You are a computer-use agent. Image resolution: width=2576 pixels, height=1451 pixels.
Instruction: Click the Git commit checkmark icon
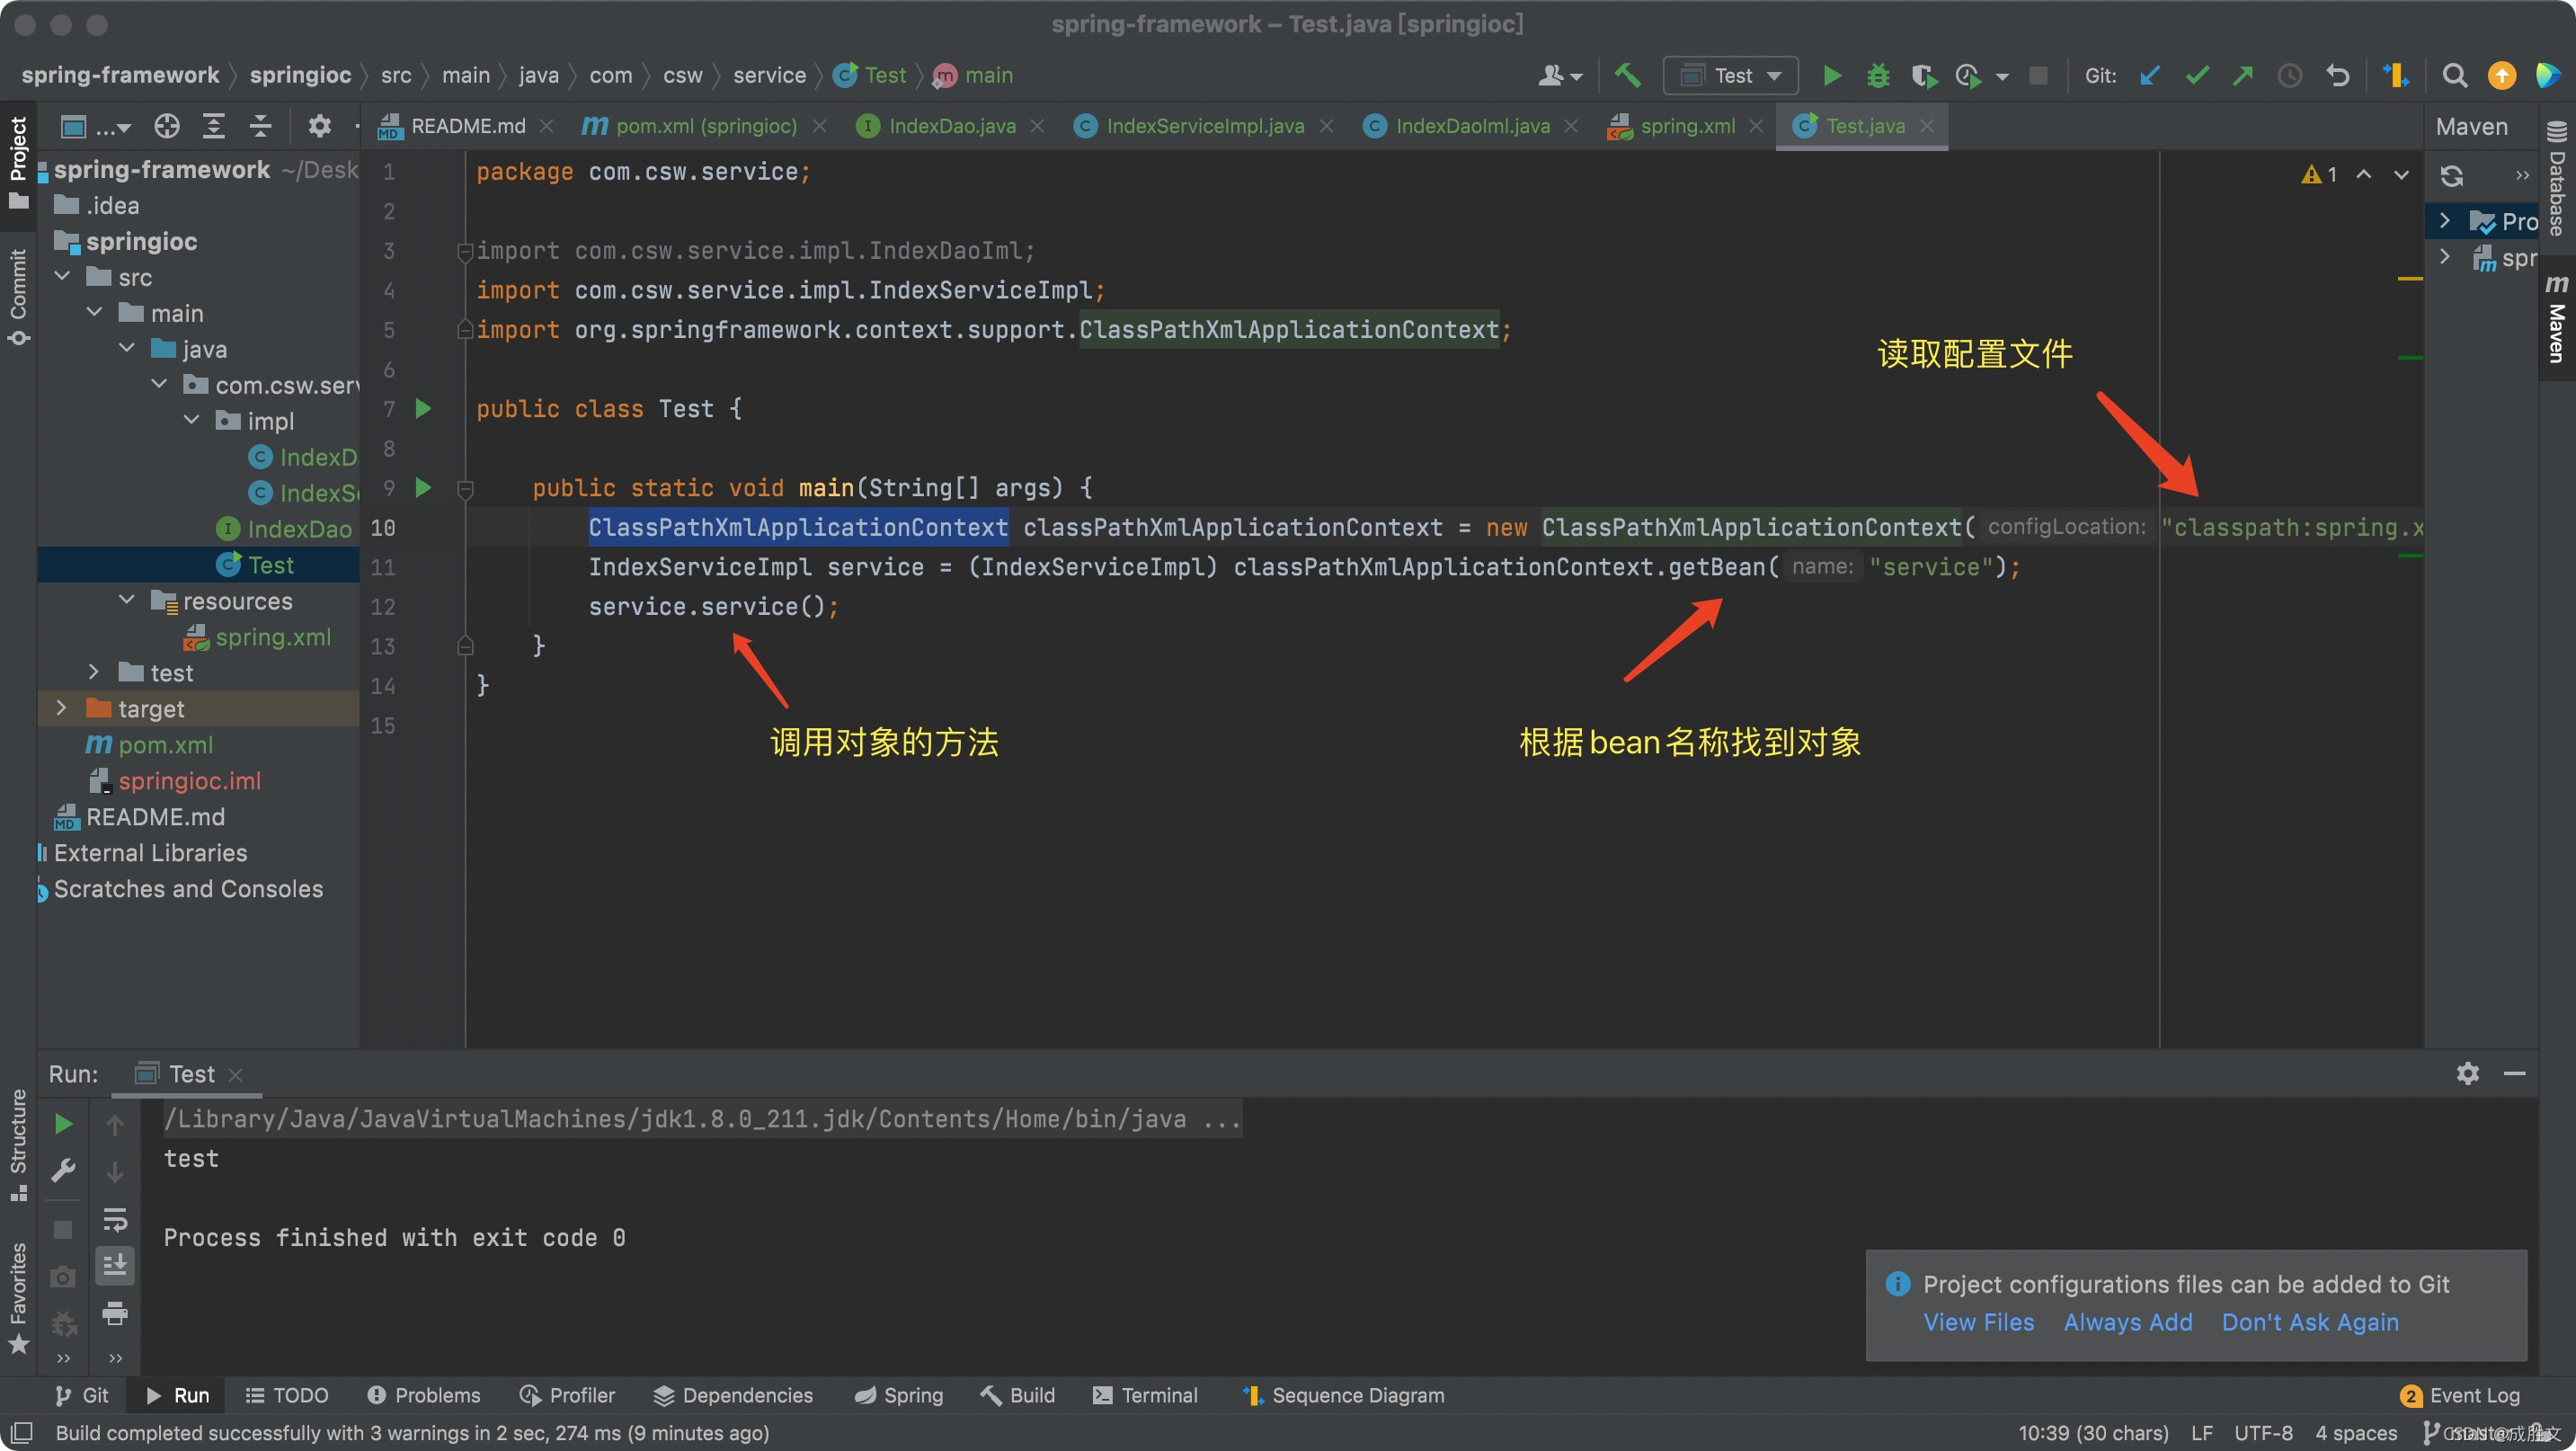click(2196, 76)
